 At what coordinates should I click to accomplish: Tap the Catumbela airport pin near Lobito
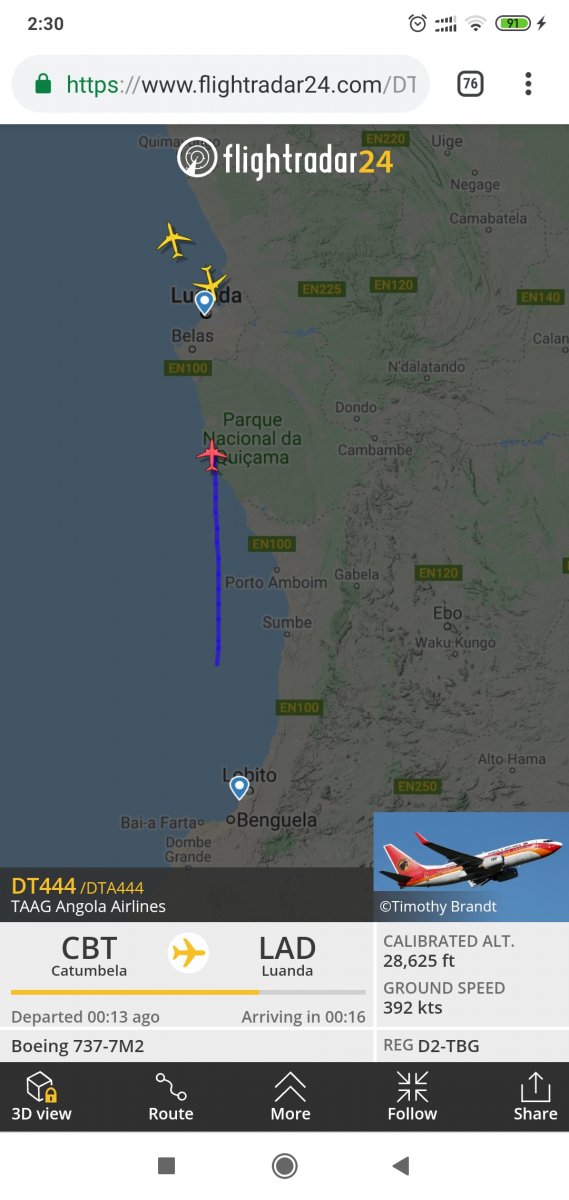239,788
